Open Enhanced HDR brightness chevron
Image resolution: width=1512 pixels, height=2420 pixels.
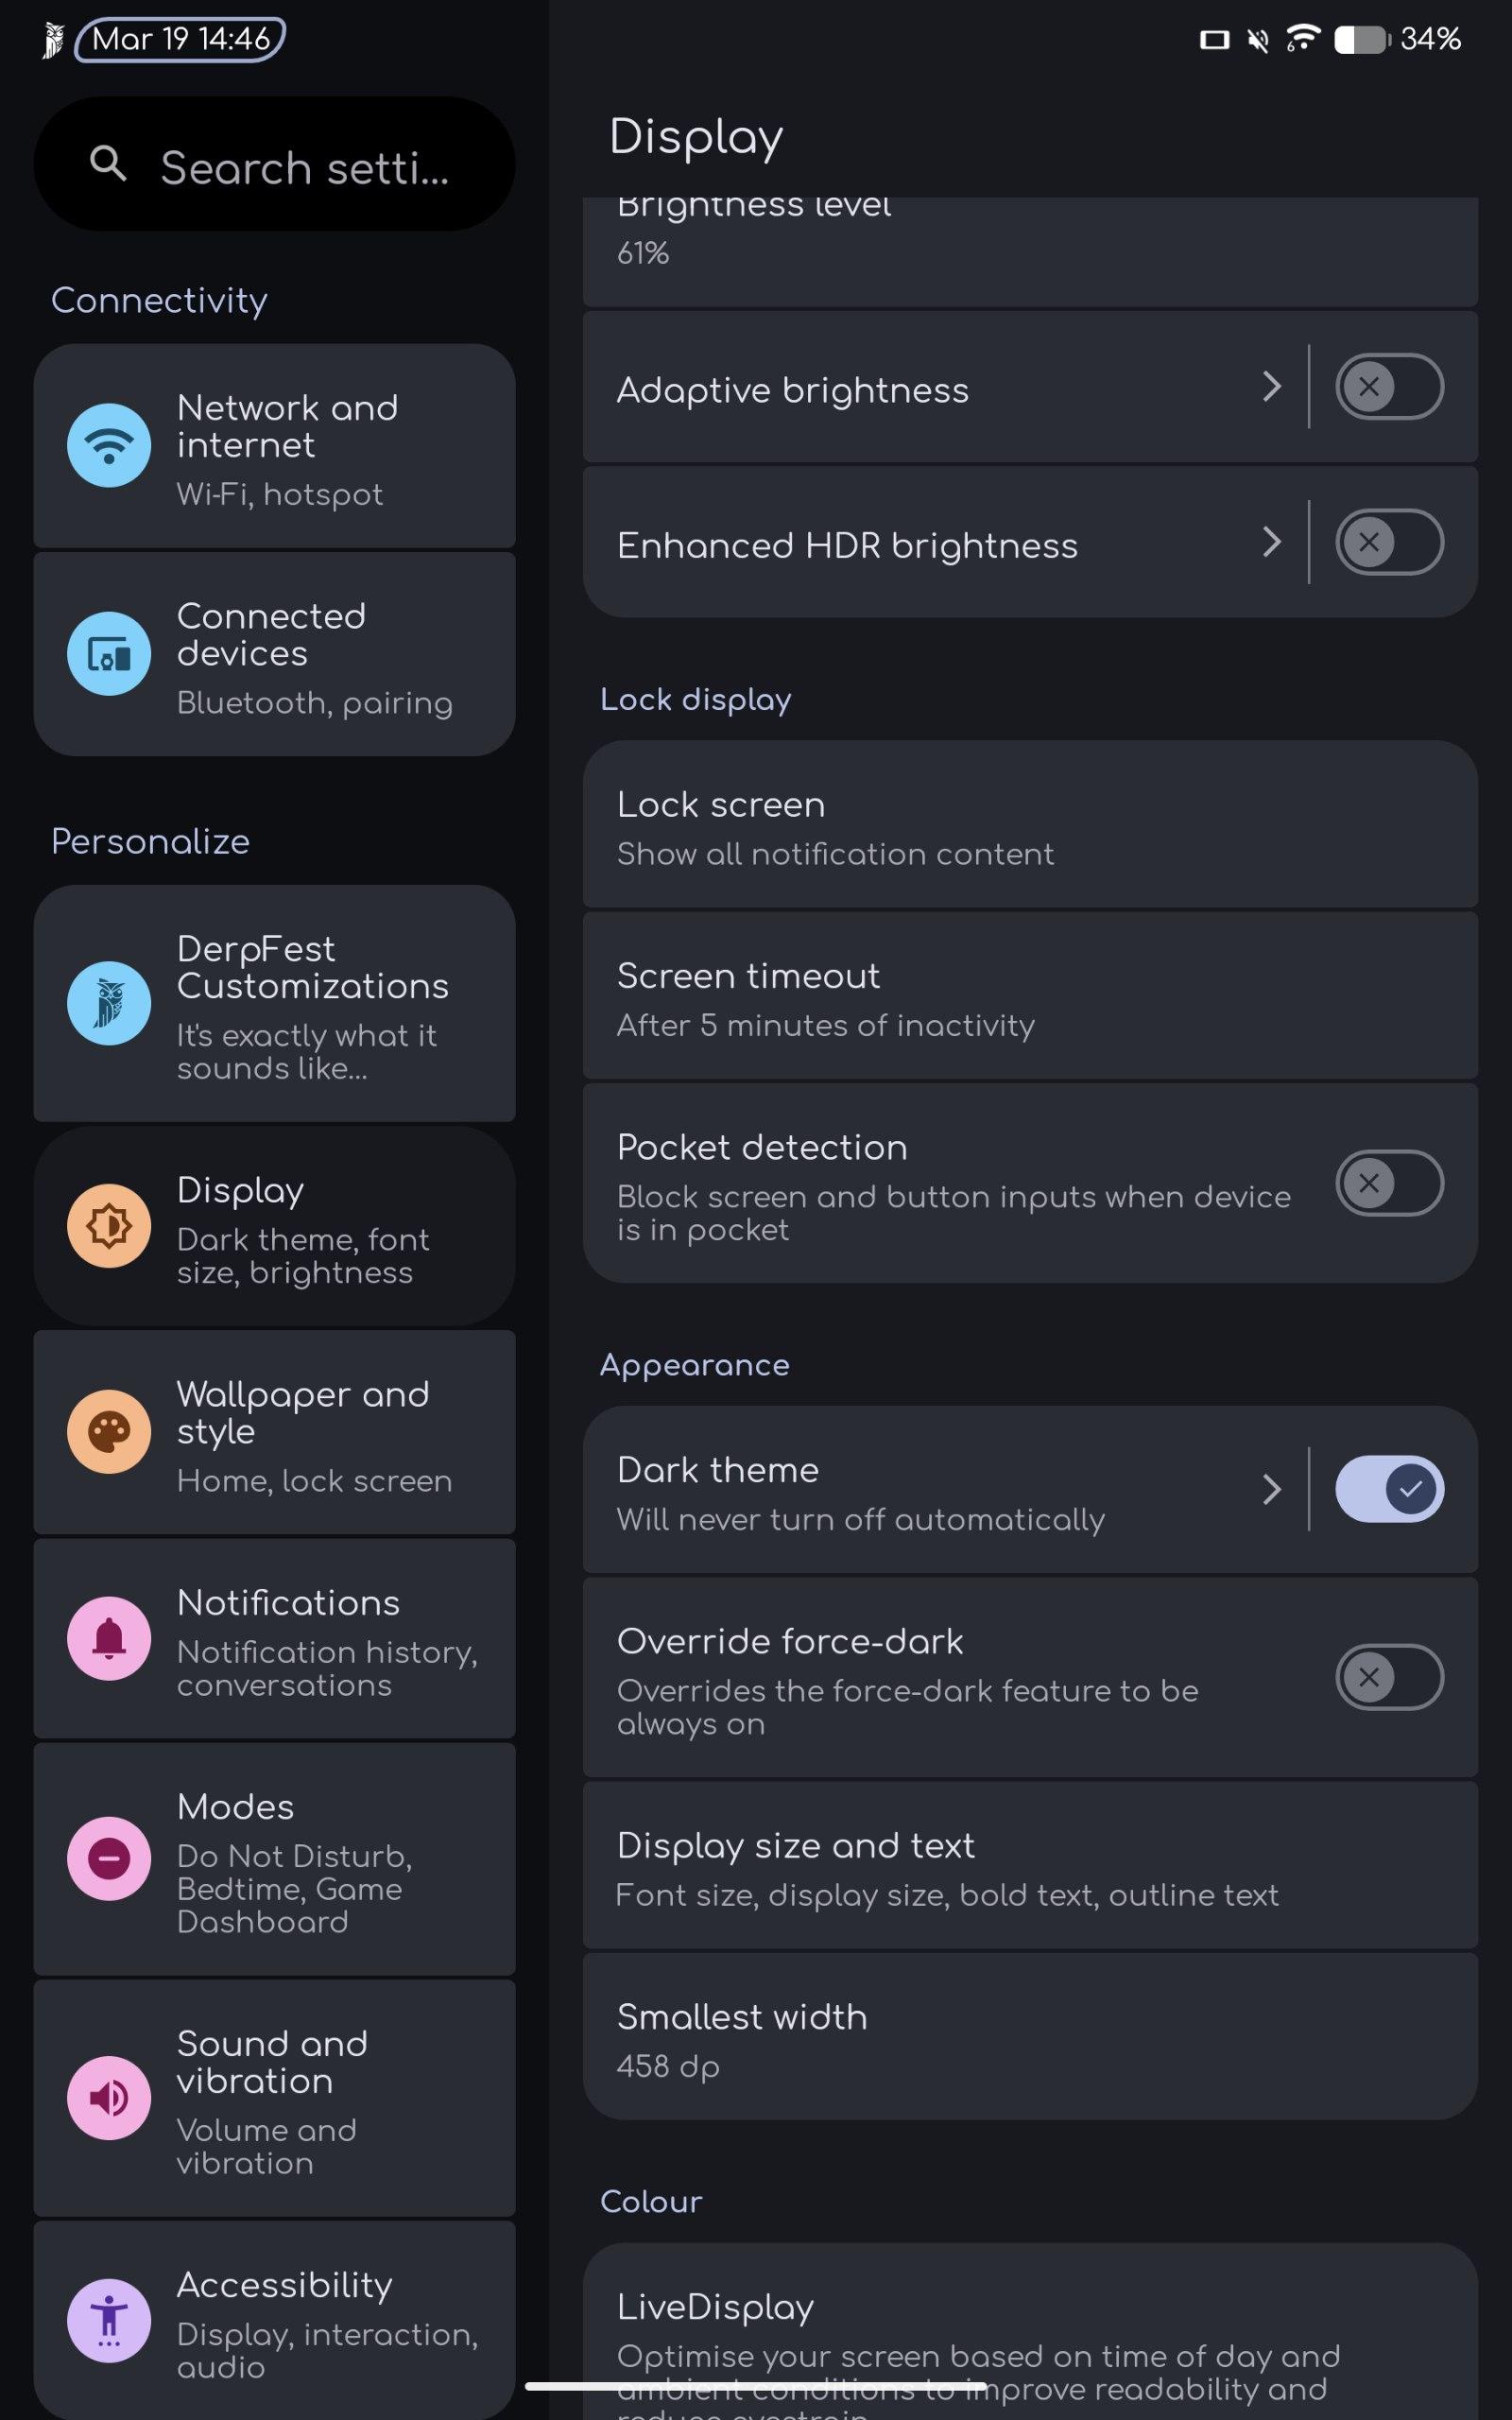coord(1271,542)
